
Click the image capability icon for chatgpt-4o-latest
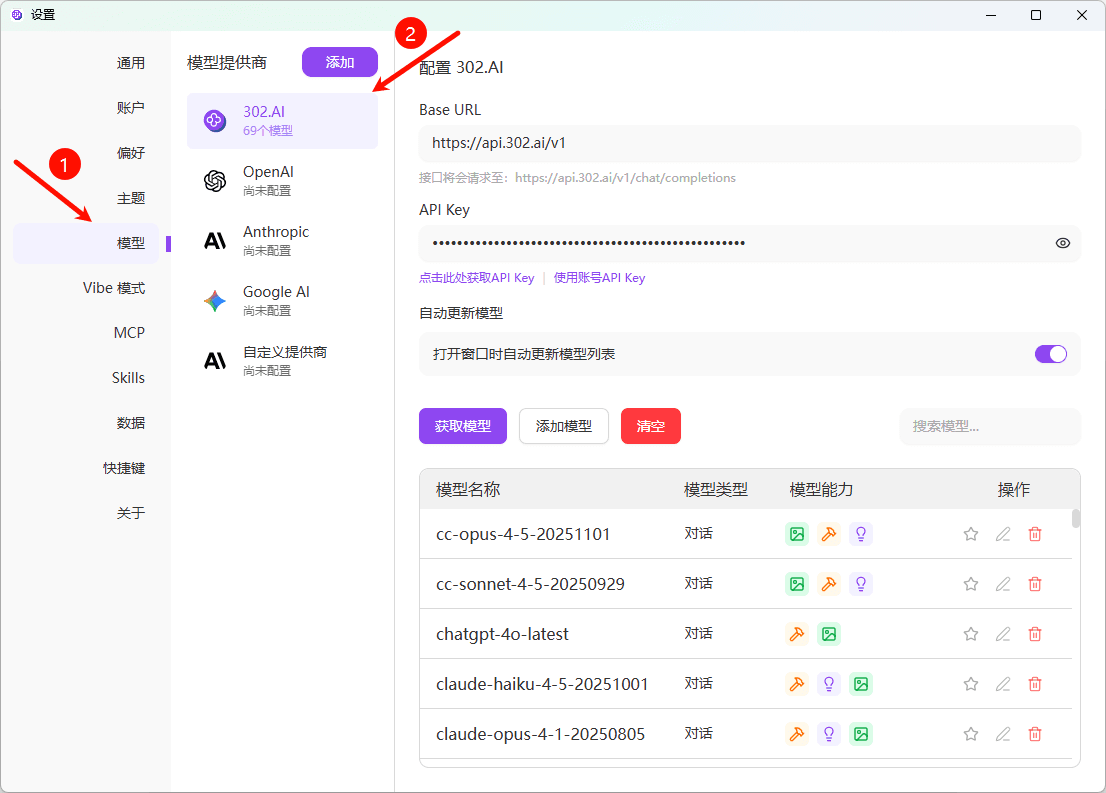829,634
